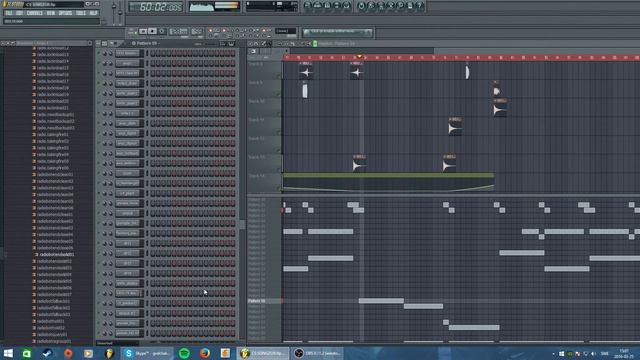This screenshot has width=640, height=360.
Task: Open Browser view shortcut icon
Action: click(x=337, y=6)
